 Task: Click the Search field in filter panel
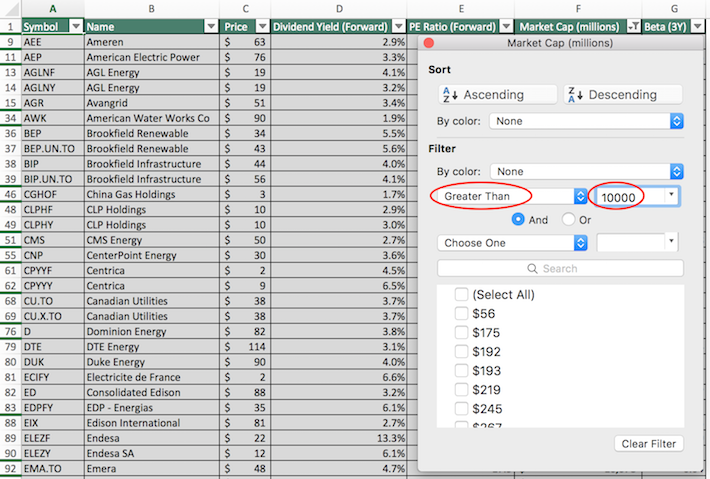[x=560, y=268]
